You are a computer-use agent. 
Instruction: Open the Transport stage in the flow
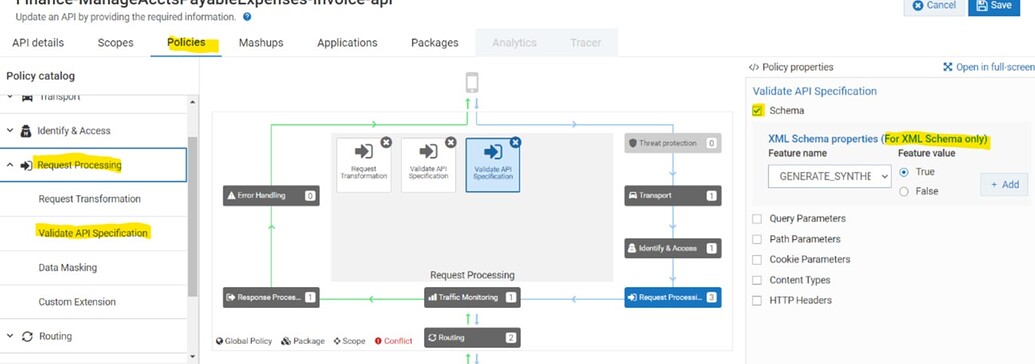673,196
